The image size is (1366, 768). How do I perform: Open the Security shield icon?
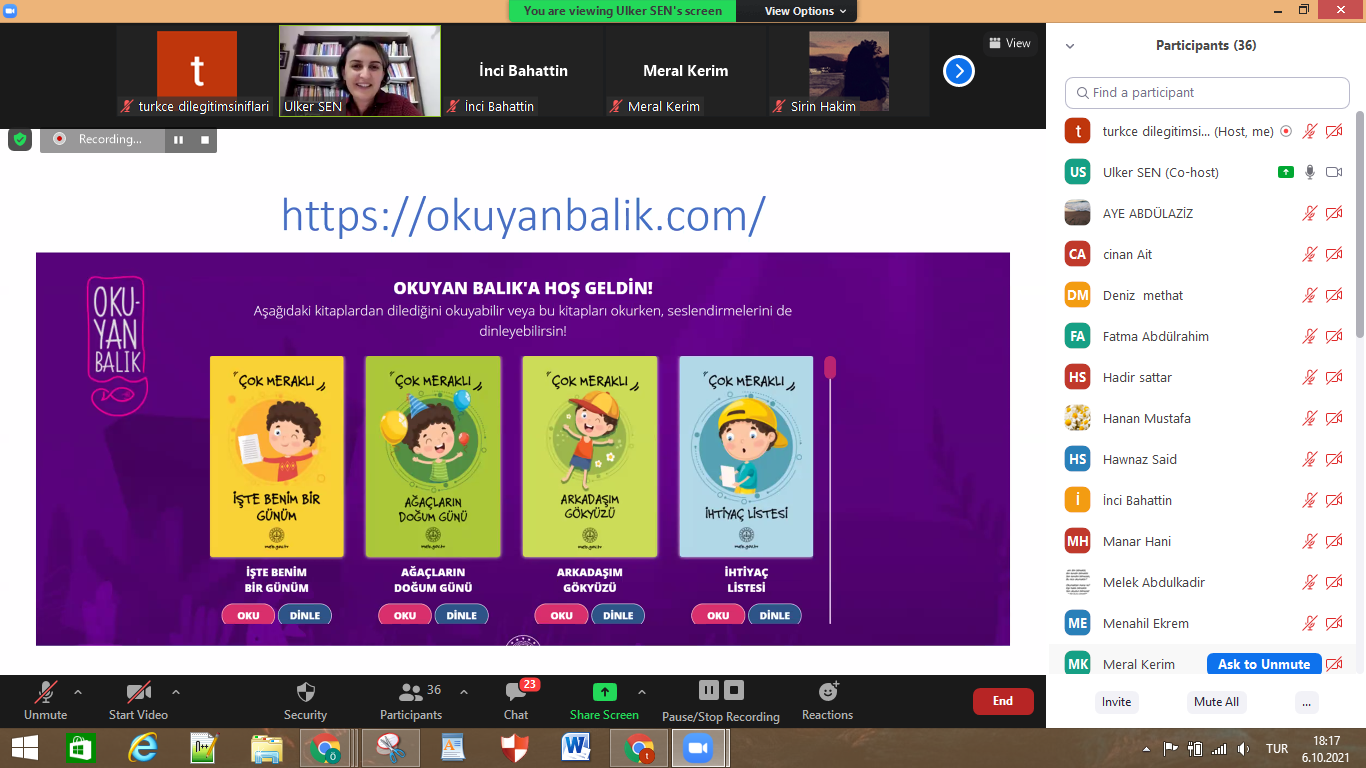[x=306, y=692]
